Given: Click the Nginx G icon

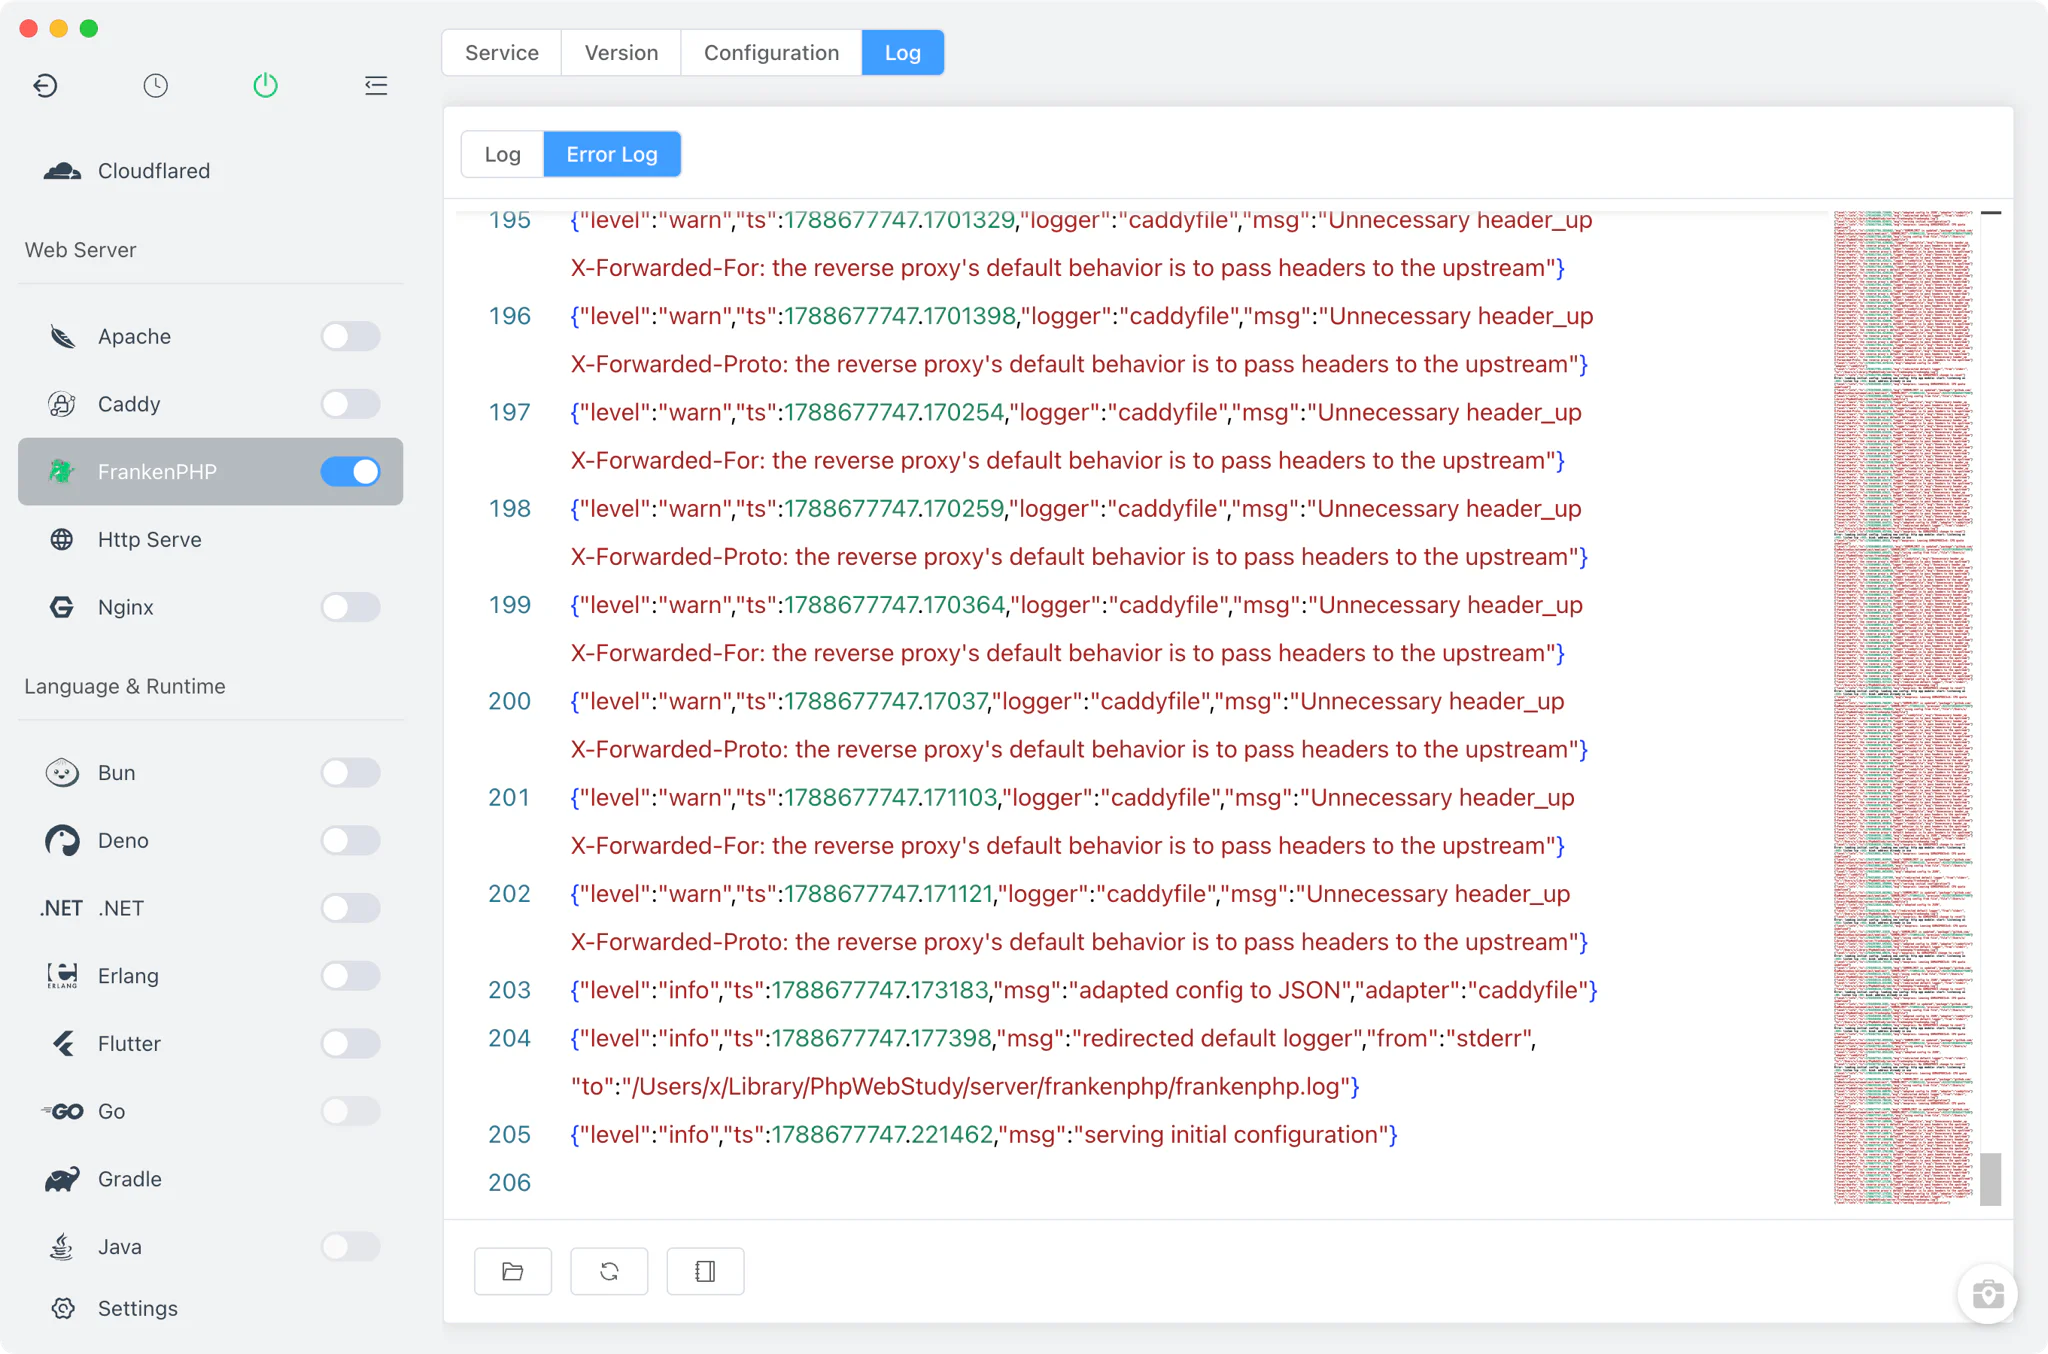Looking at the screenshot, I should point(62,607).
